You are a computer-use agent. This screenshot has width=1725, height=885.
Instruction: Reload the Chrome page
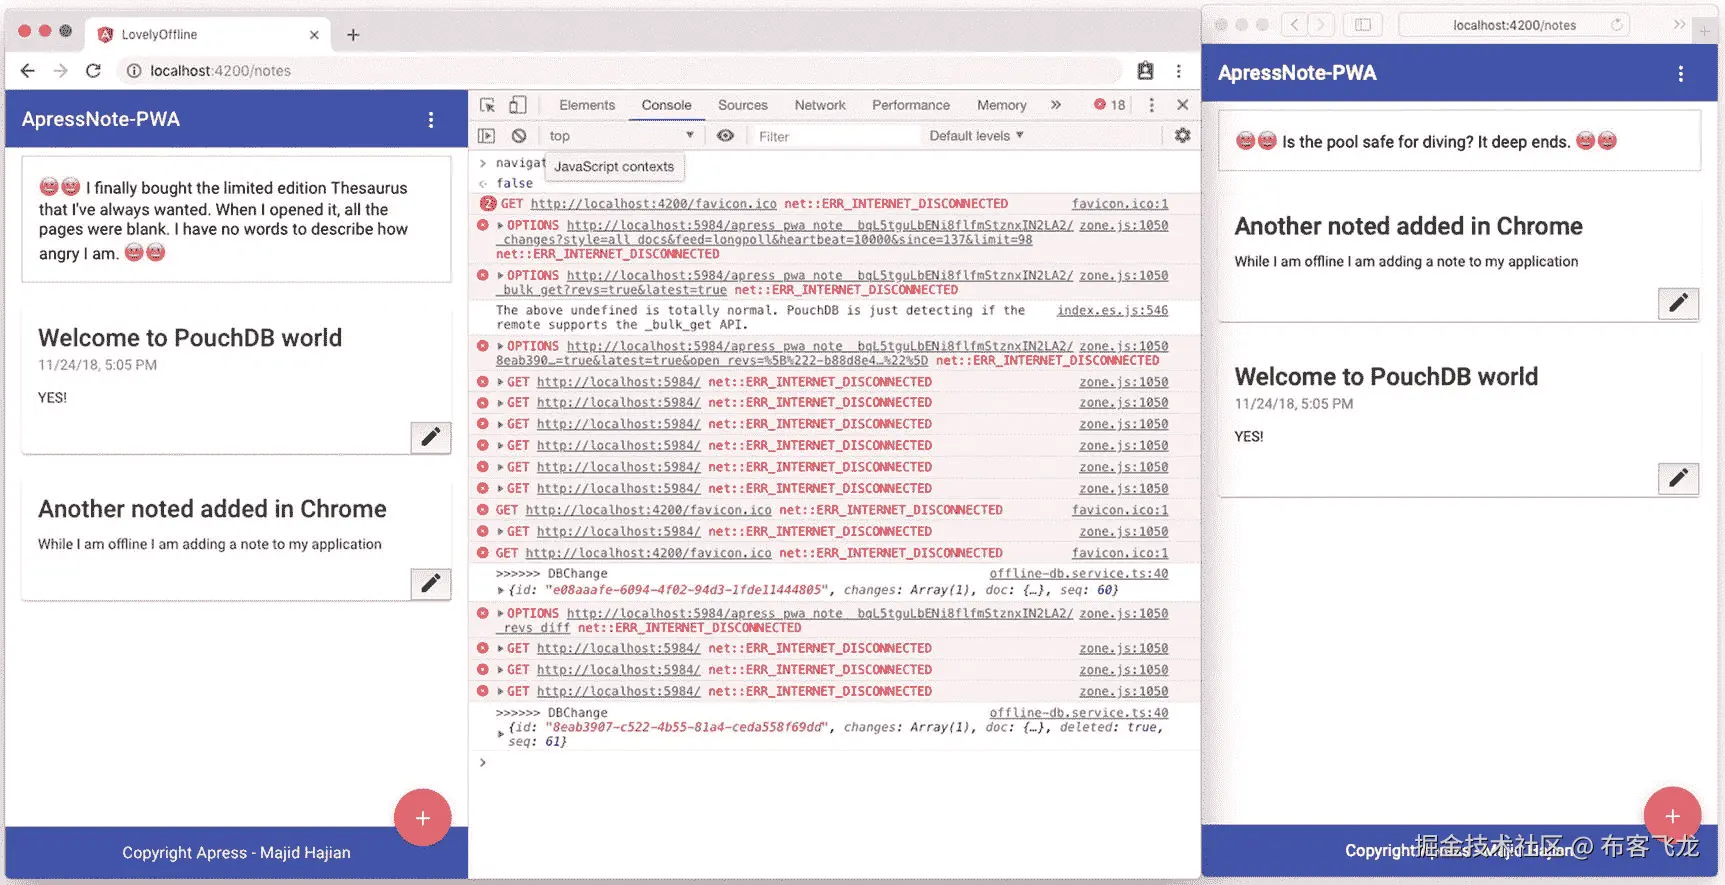pos(93,71)
